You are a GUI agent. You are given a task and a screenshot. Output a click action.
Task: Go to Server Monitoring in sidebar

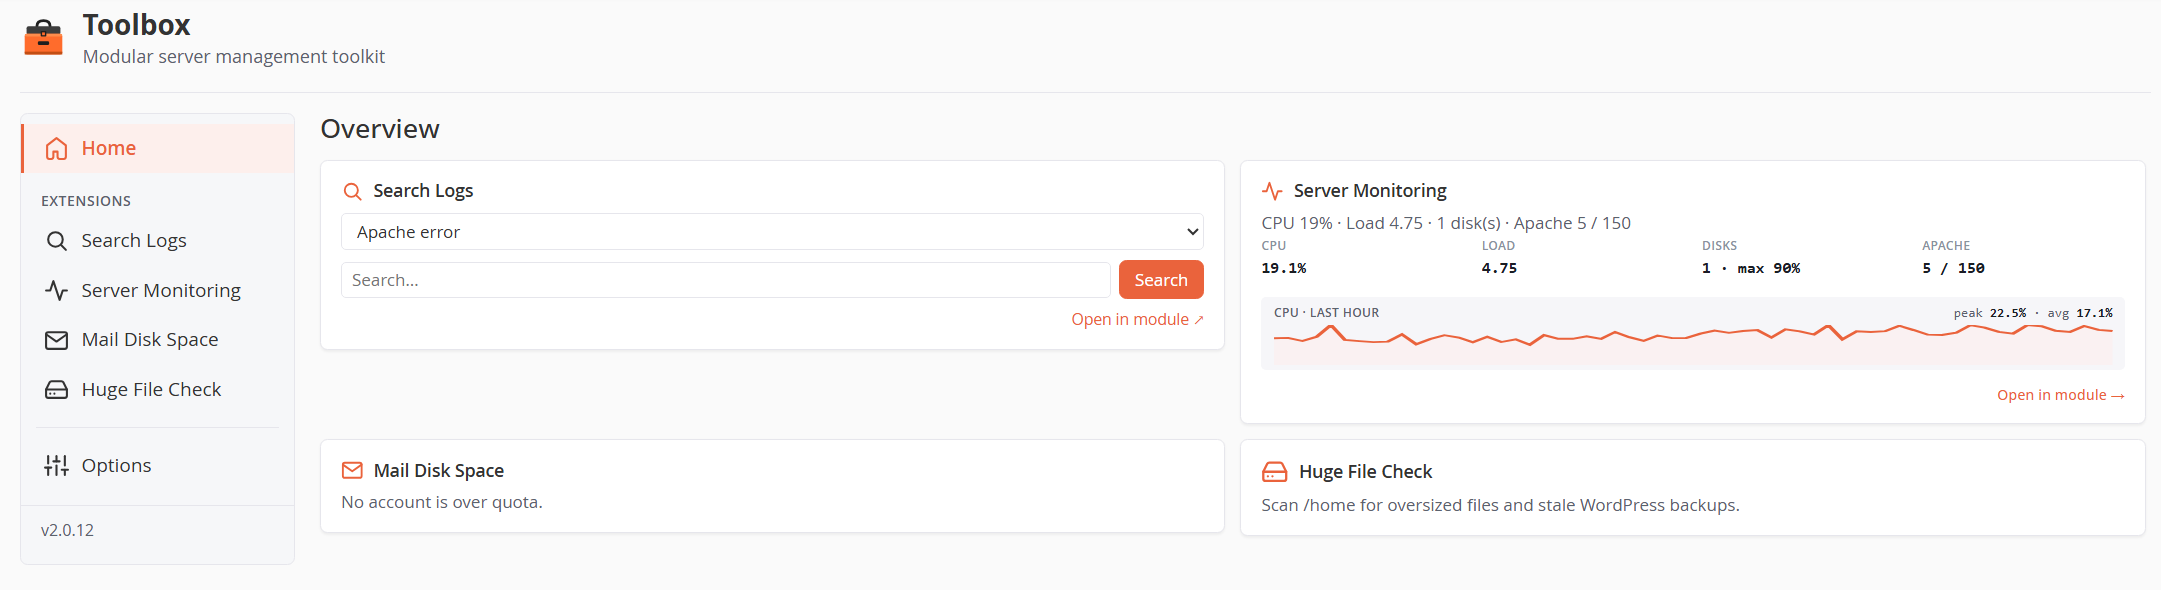[158, 290]
